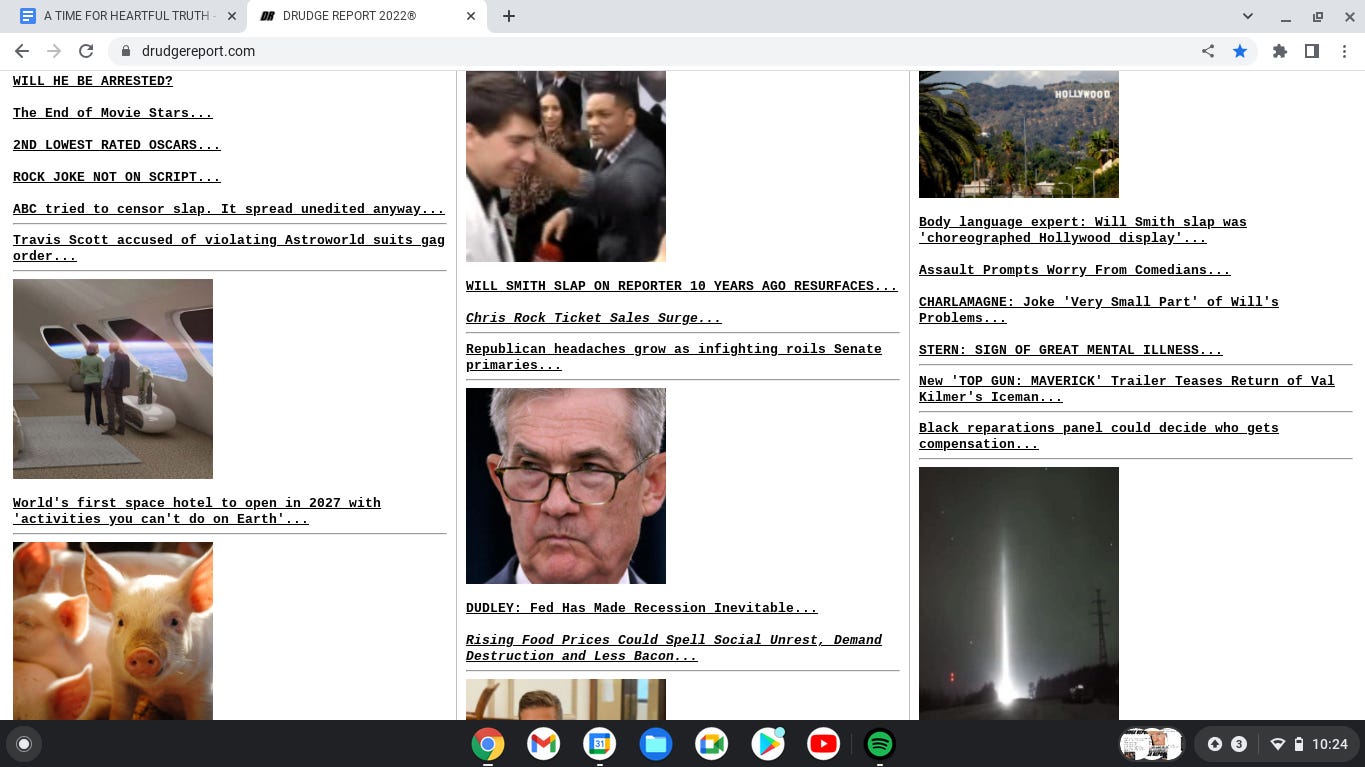This screenshot has width=1365, height=767.
Task: Open YouTube from the shelf
Action: pos(824,744)
